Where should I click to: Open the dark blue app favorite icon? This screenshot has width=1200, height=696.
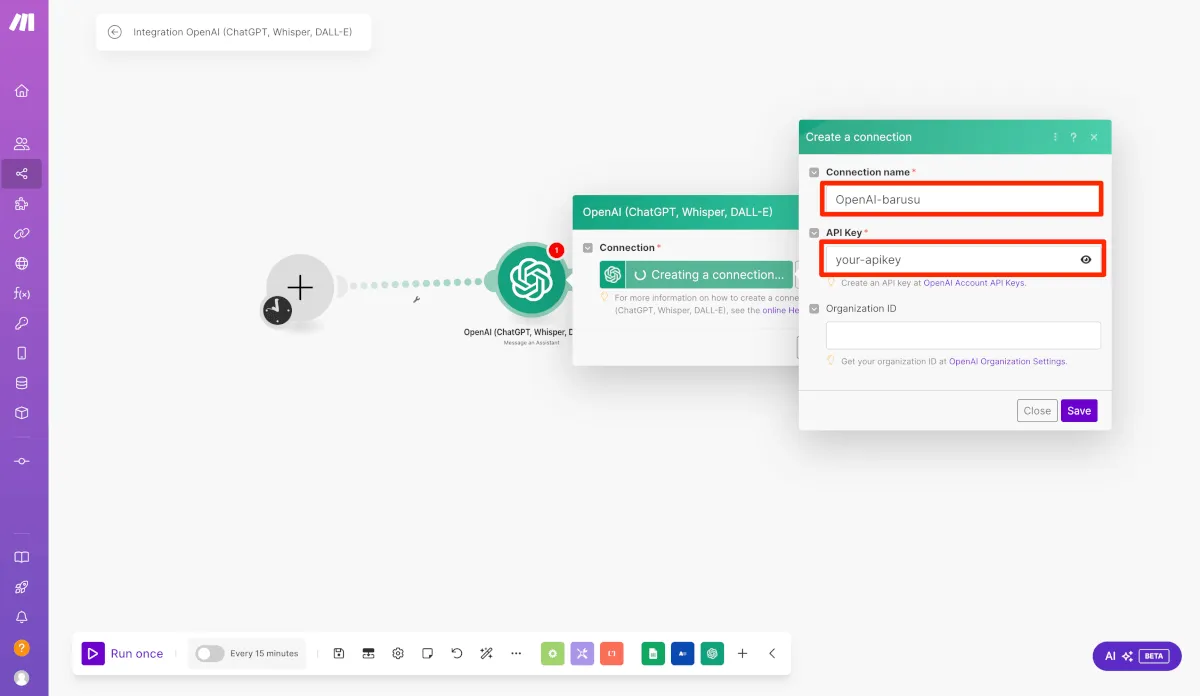coord(683,653)
